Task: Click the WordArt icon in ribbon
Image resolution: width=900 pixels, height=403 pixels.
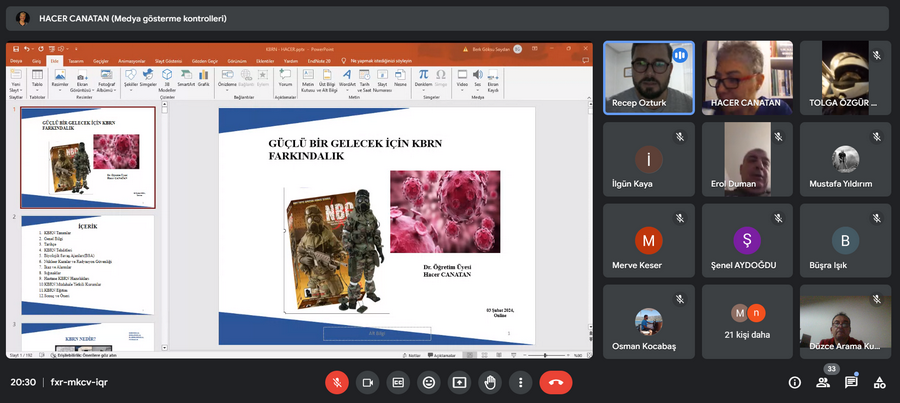Action: tap(347, 80)
